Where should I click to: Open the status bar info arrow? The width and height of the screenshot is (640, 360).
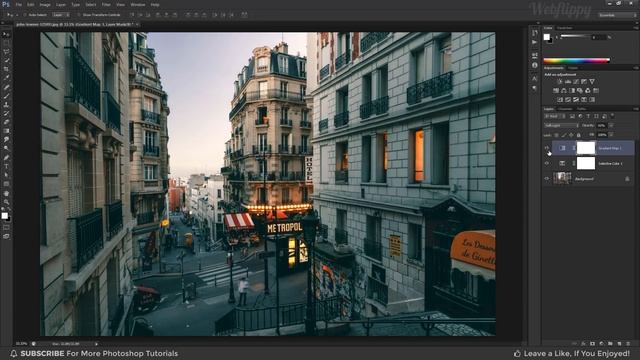click(96, 344)
